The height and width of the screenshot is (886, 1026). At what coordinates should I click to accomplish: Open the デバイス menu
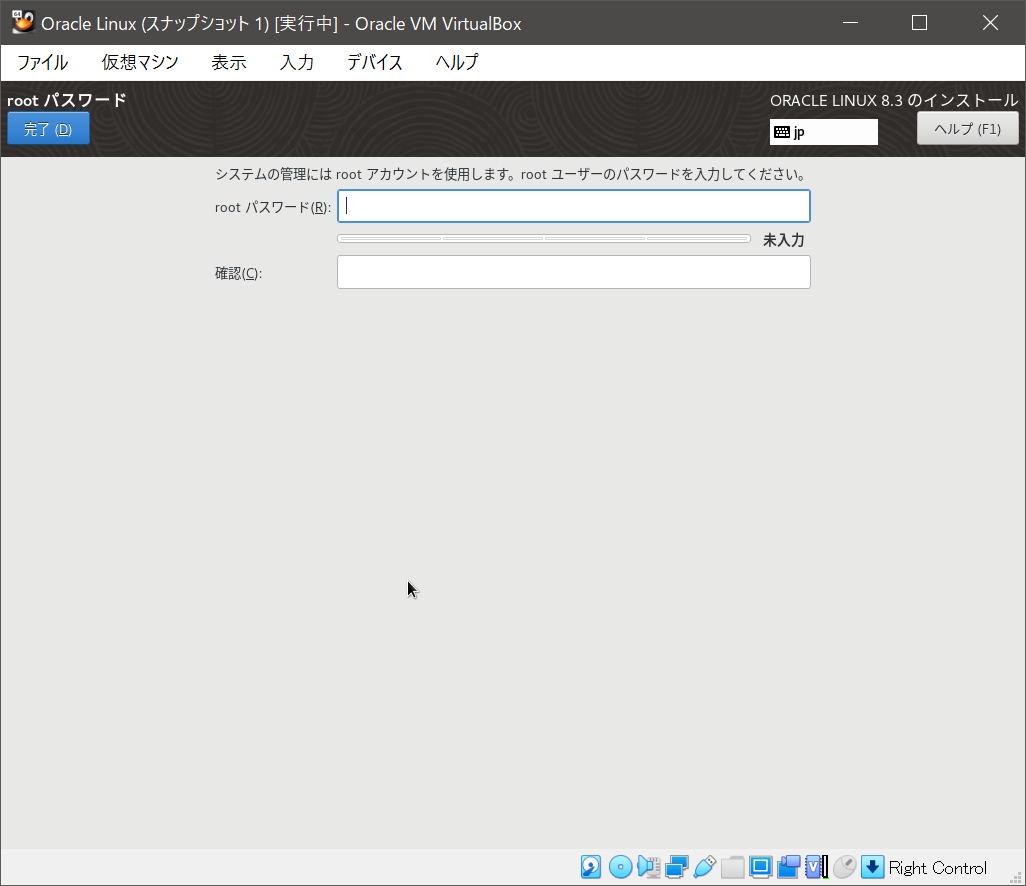point(375,63)
